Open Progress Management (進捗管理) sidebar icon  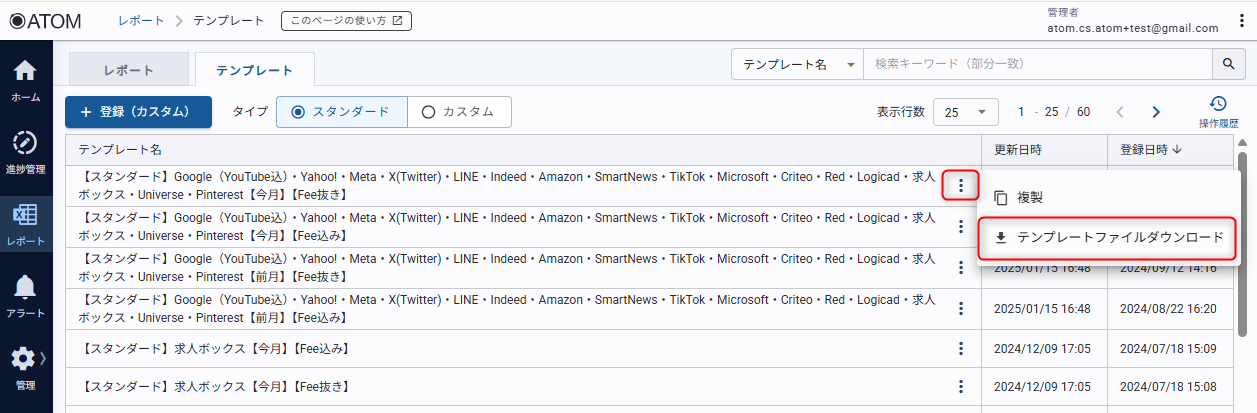26,150
